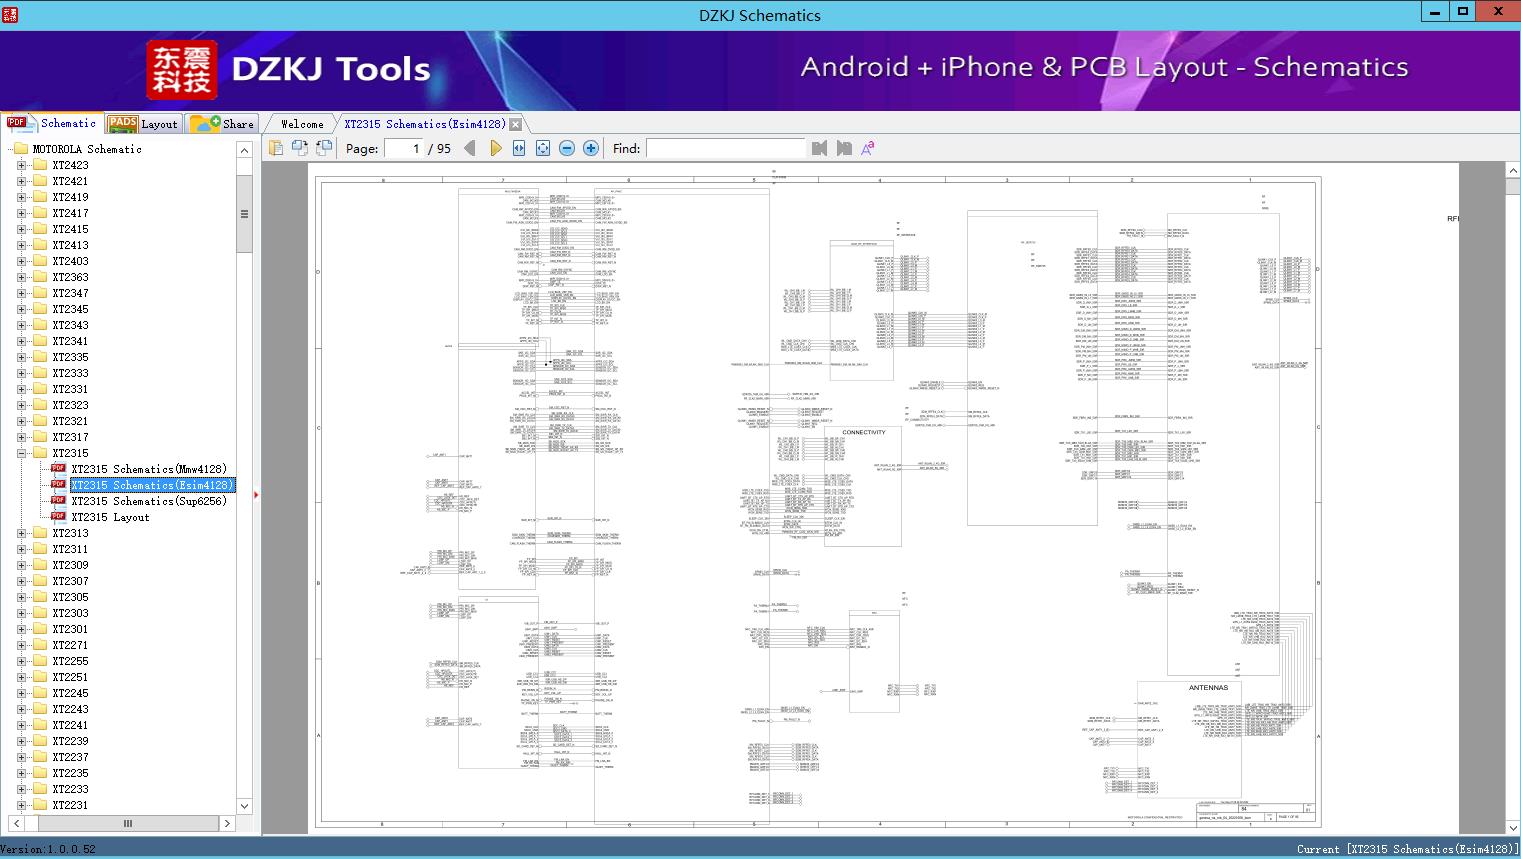Close the XT2315 Schematics(Esim4128) tab
This screenshot has width=1521, height=859.
[x=515, y=124]
